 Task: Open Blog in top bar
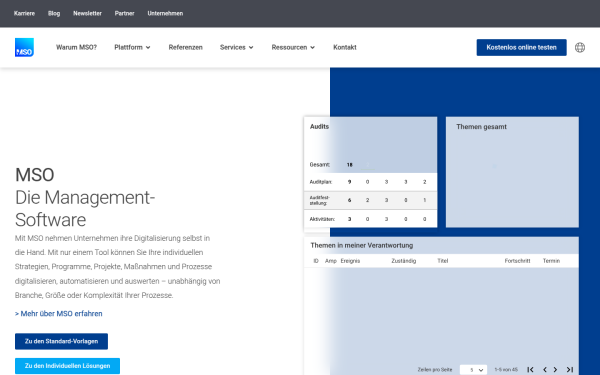(54, 13)
